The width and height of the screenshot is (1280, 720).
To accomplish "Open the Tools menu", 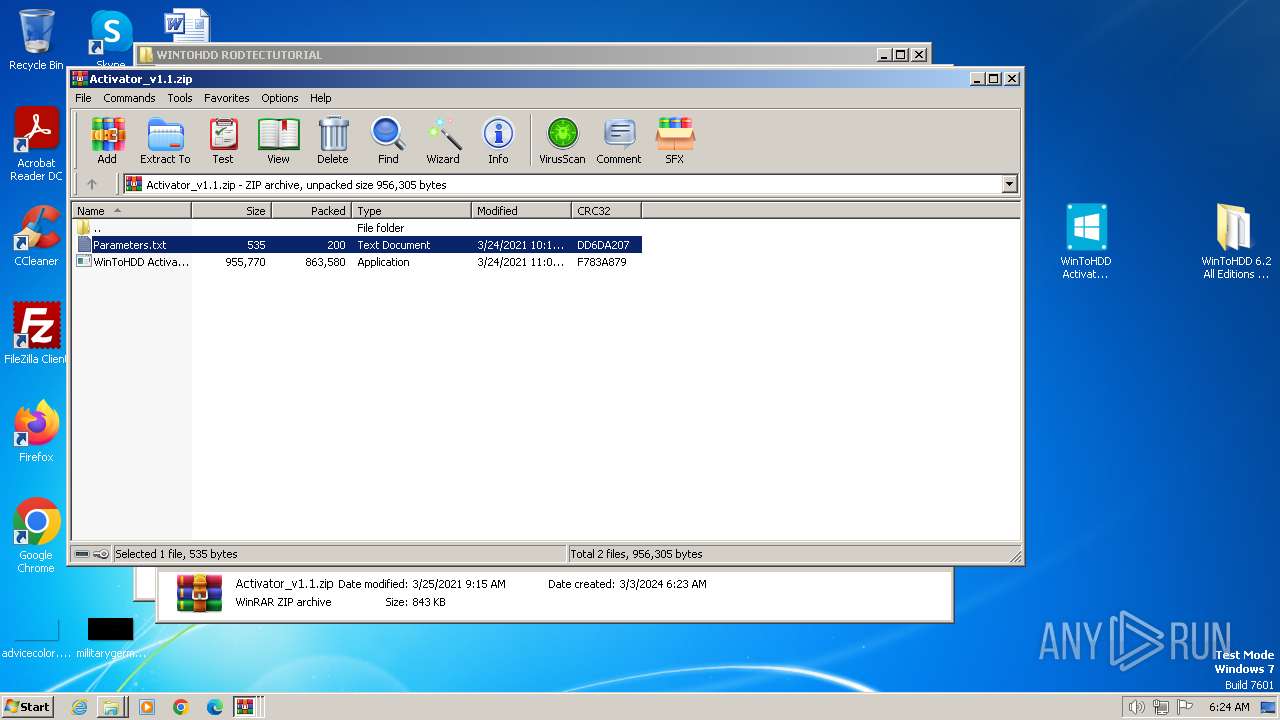I will click(x=180, y=98).
